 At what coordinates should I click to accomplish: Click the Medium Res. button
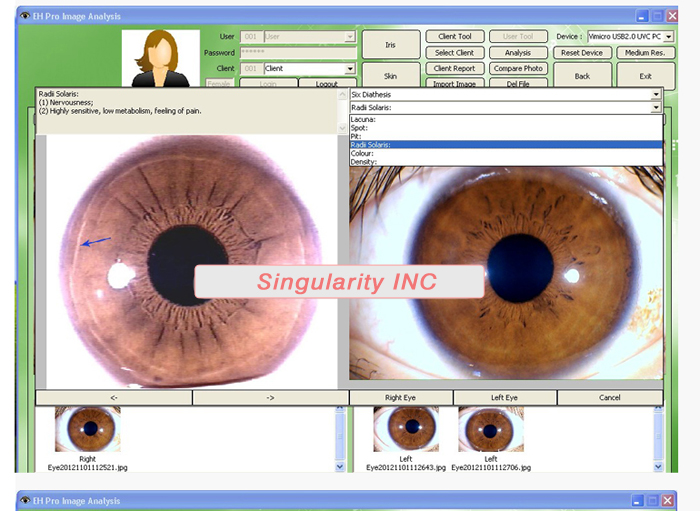point(646,53)
